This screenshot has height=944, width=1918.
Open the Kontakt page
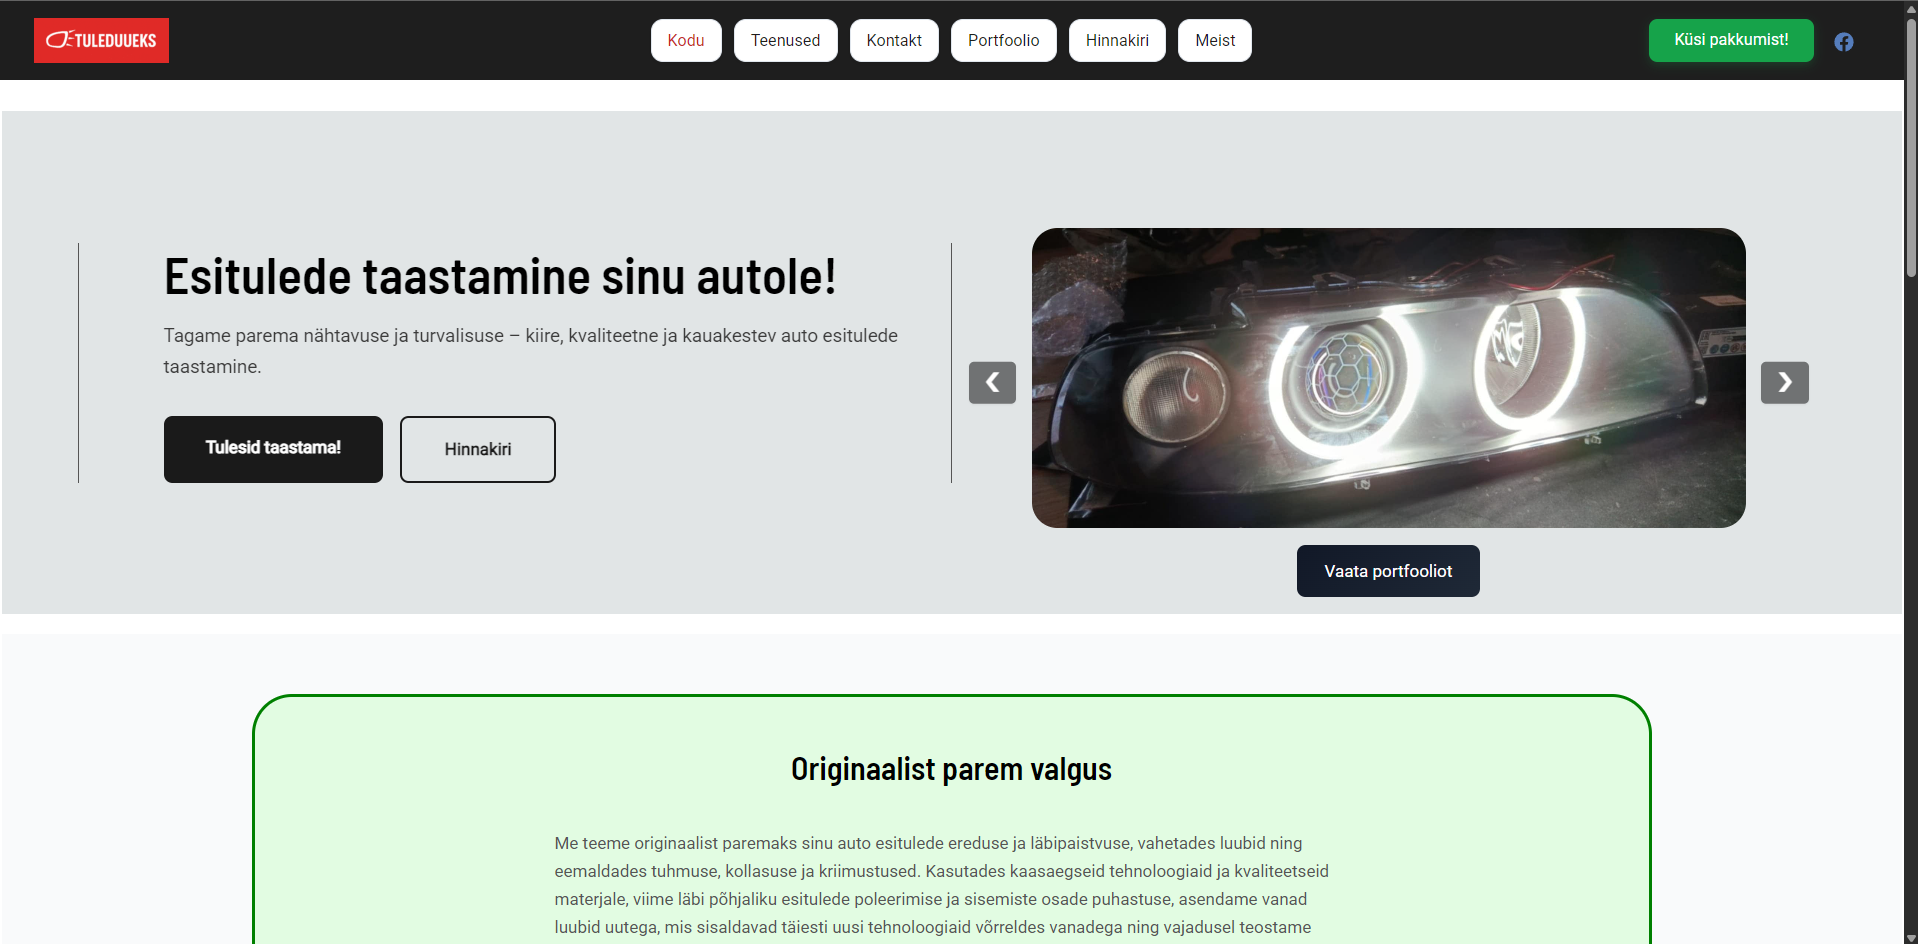click(894, 40)
